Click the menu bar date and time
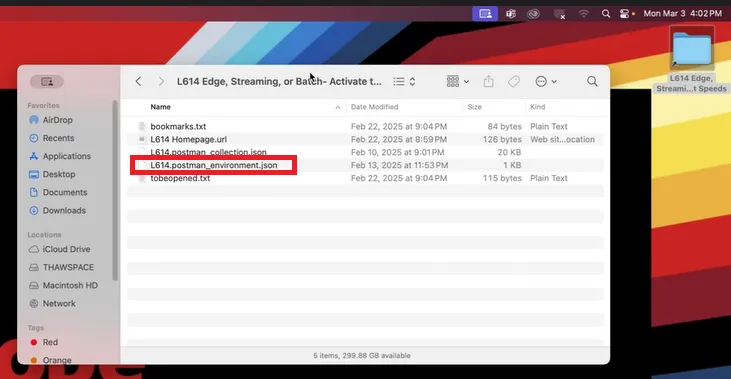Viewport: 731px width, 379px height. 683,14
